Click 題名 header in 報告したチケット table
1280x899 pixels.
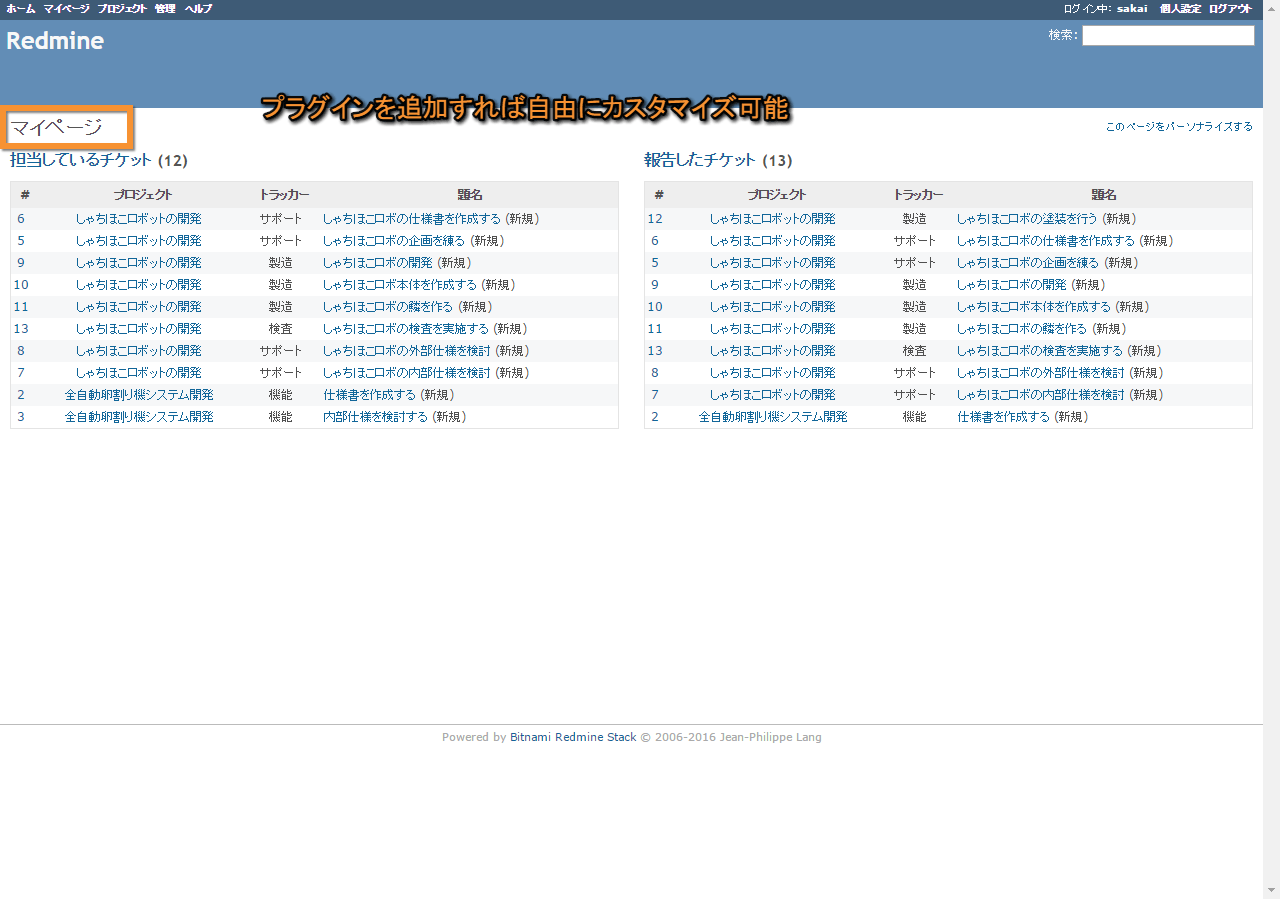[1104, 195]
